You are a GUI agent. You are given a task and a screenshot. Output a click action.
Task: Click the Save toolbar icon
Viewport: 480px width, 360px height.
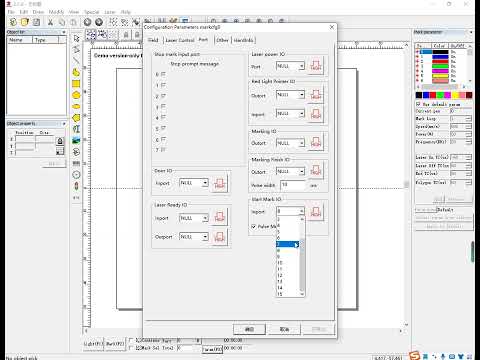click(x=36, y=22)
